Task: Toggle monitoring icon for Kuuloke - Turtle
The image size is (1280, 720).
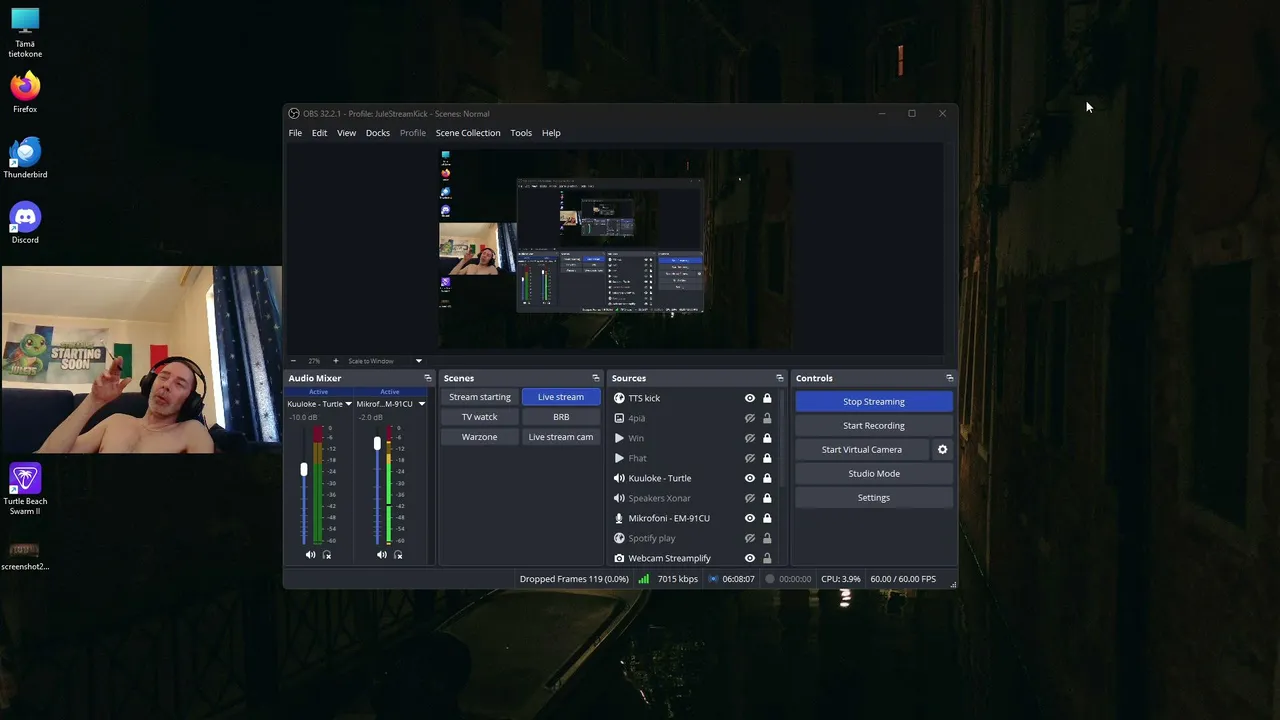Action: pos(326,554)
